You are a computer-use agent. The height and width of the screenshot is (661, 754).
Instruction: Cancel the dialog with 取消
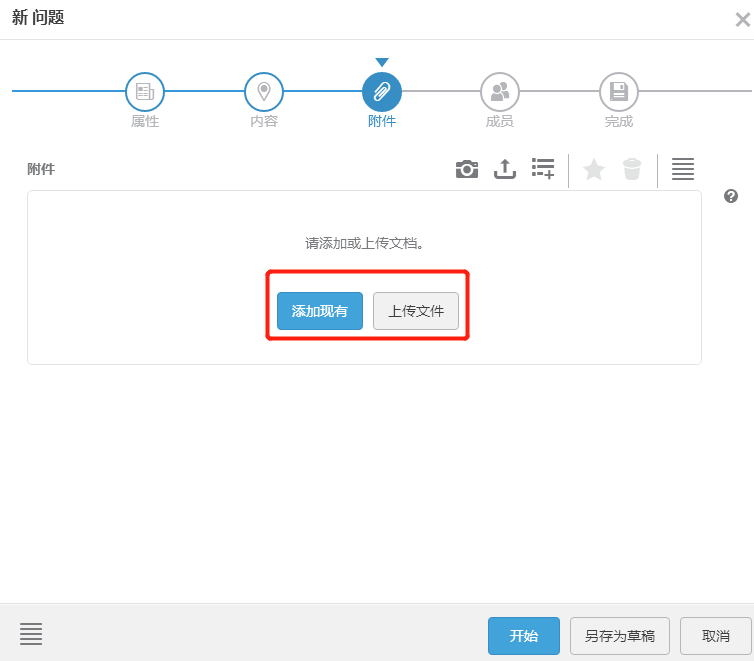point(715,636)
